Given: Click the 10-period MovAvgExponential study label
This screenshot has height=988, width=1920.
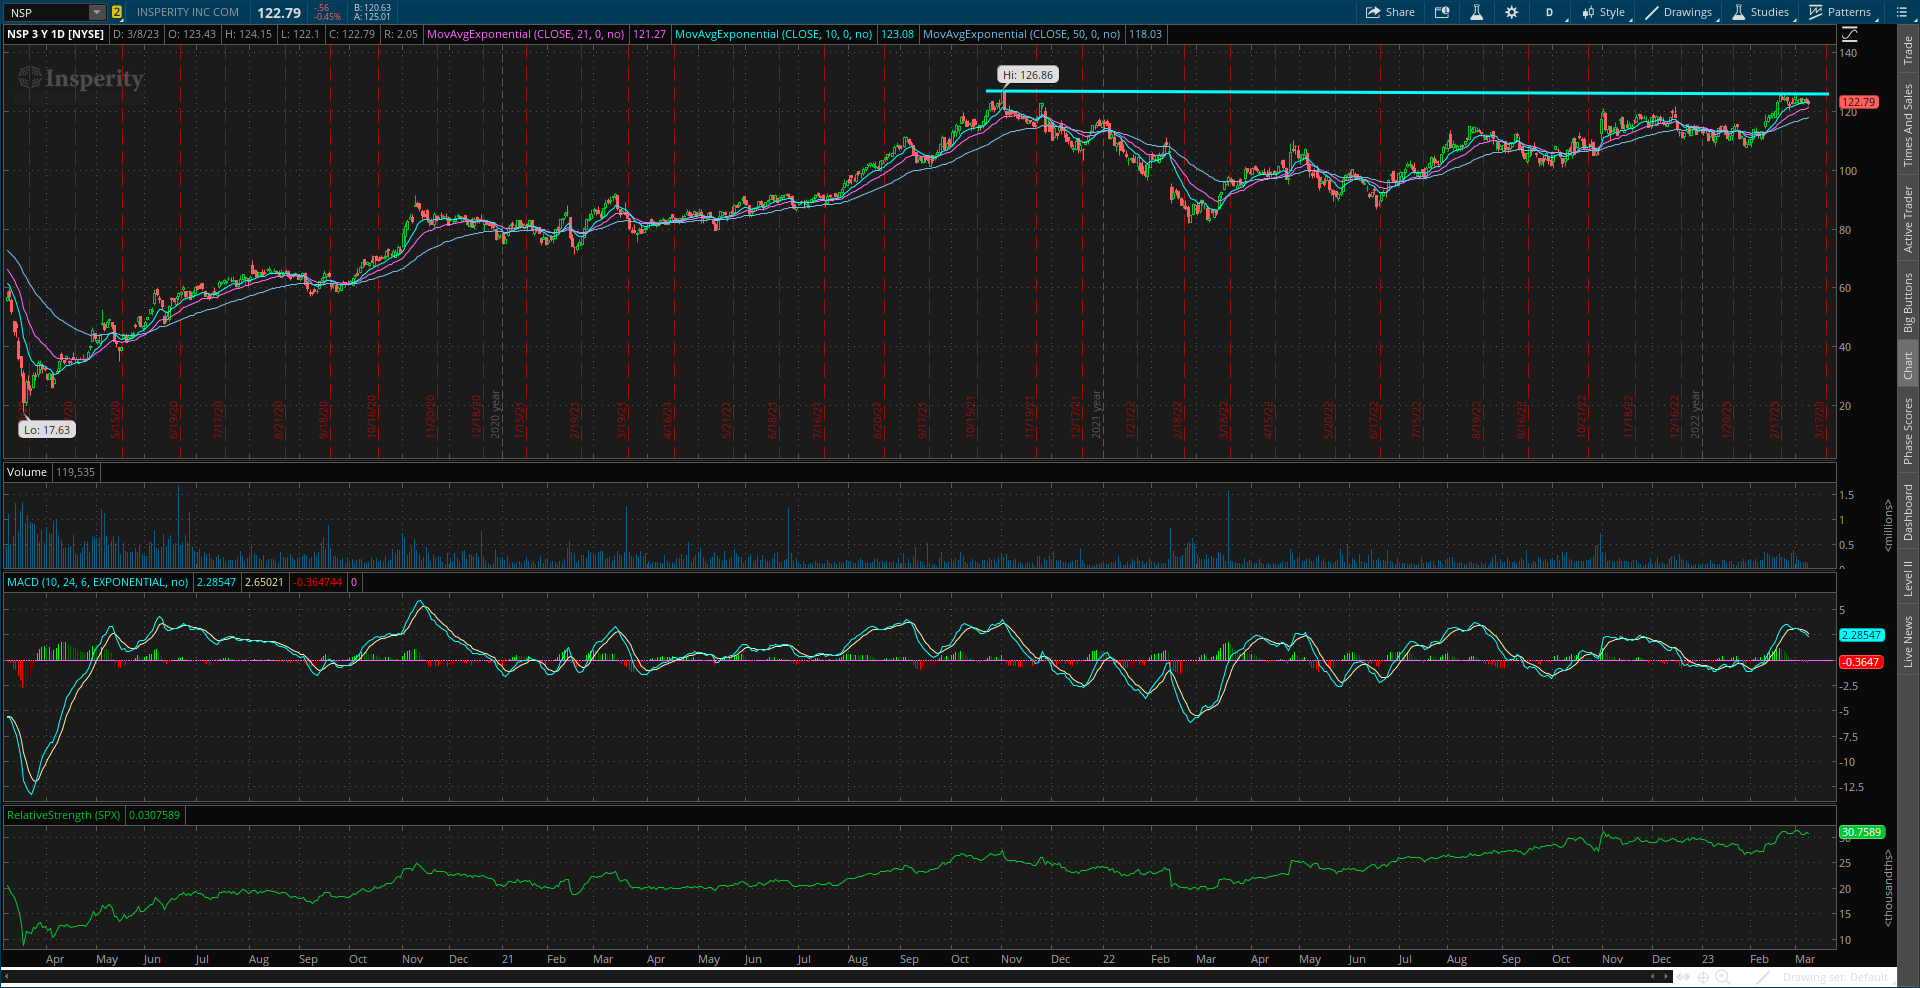Looking at the screenshot, I should (x=773, y=34).
